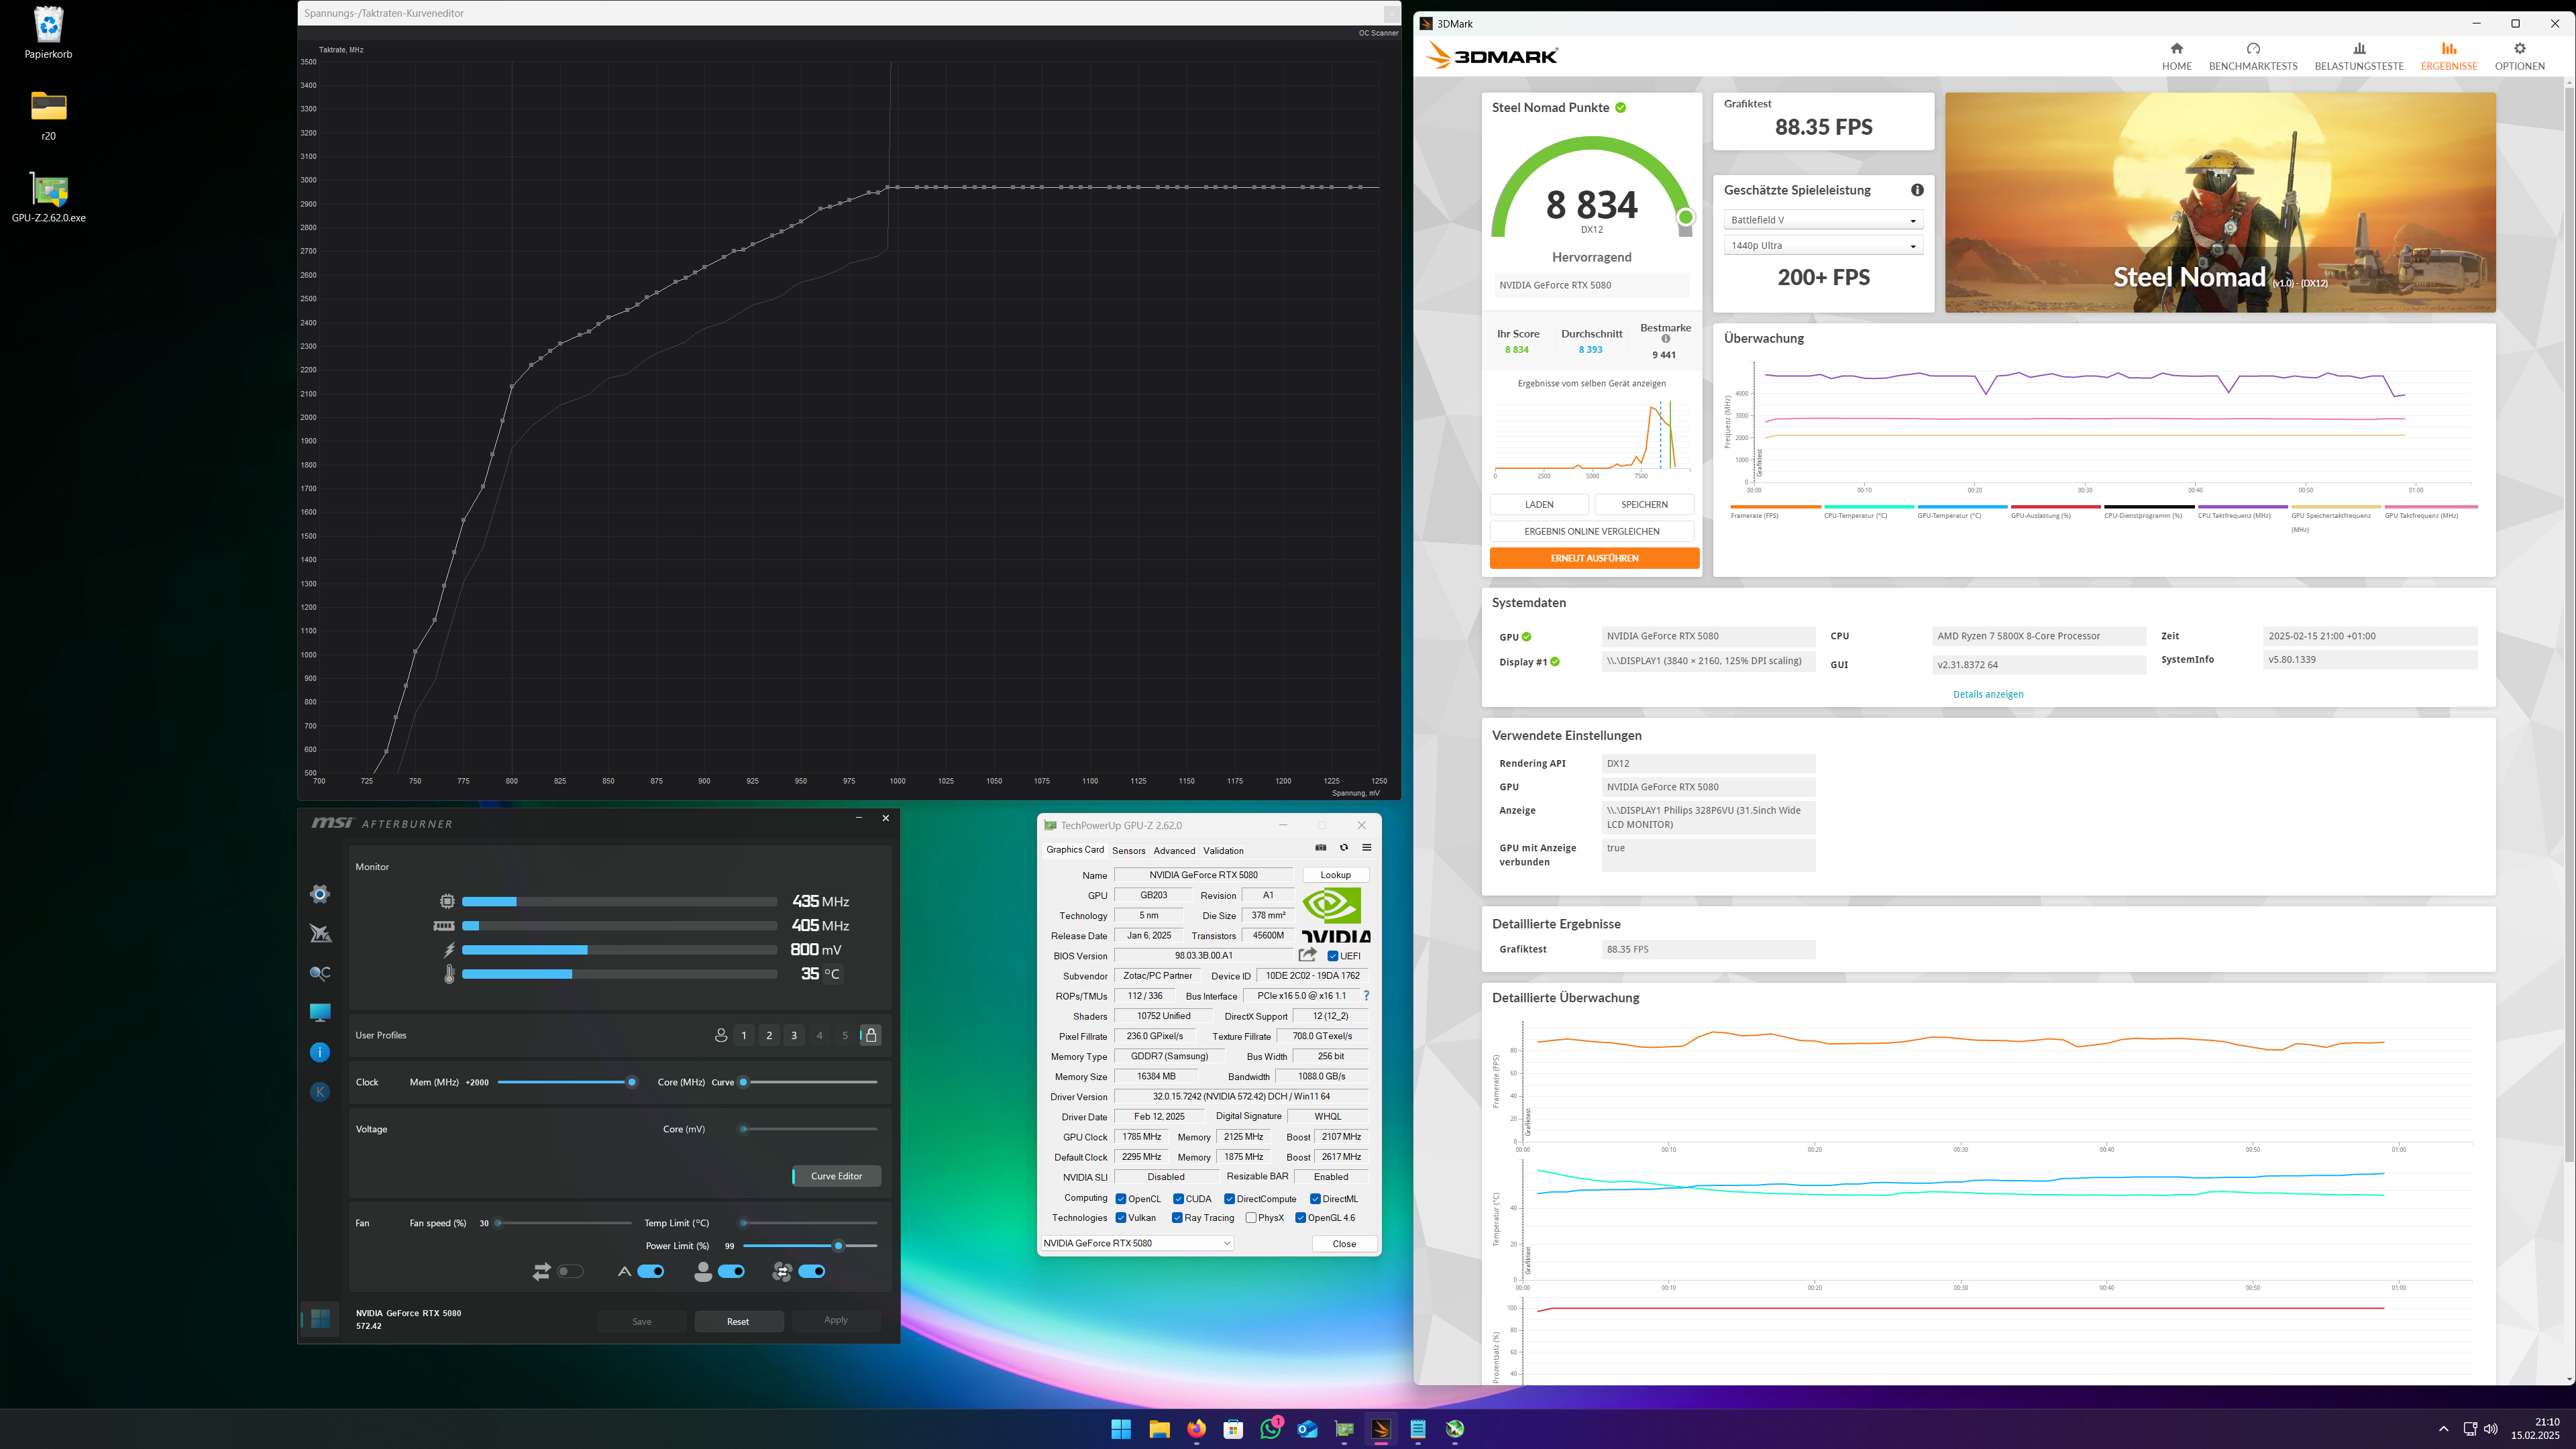Image resolution: width=2576 pixels, height=1449 pixels.
Task: Click the GPU-Z refresh icon
Action: click(x=1344, y=848)
